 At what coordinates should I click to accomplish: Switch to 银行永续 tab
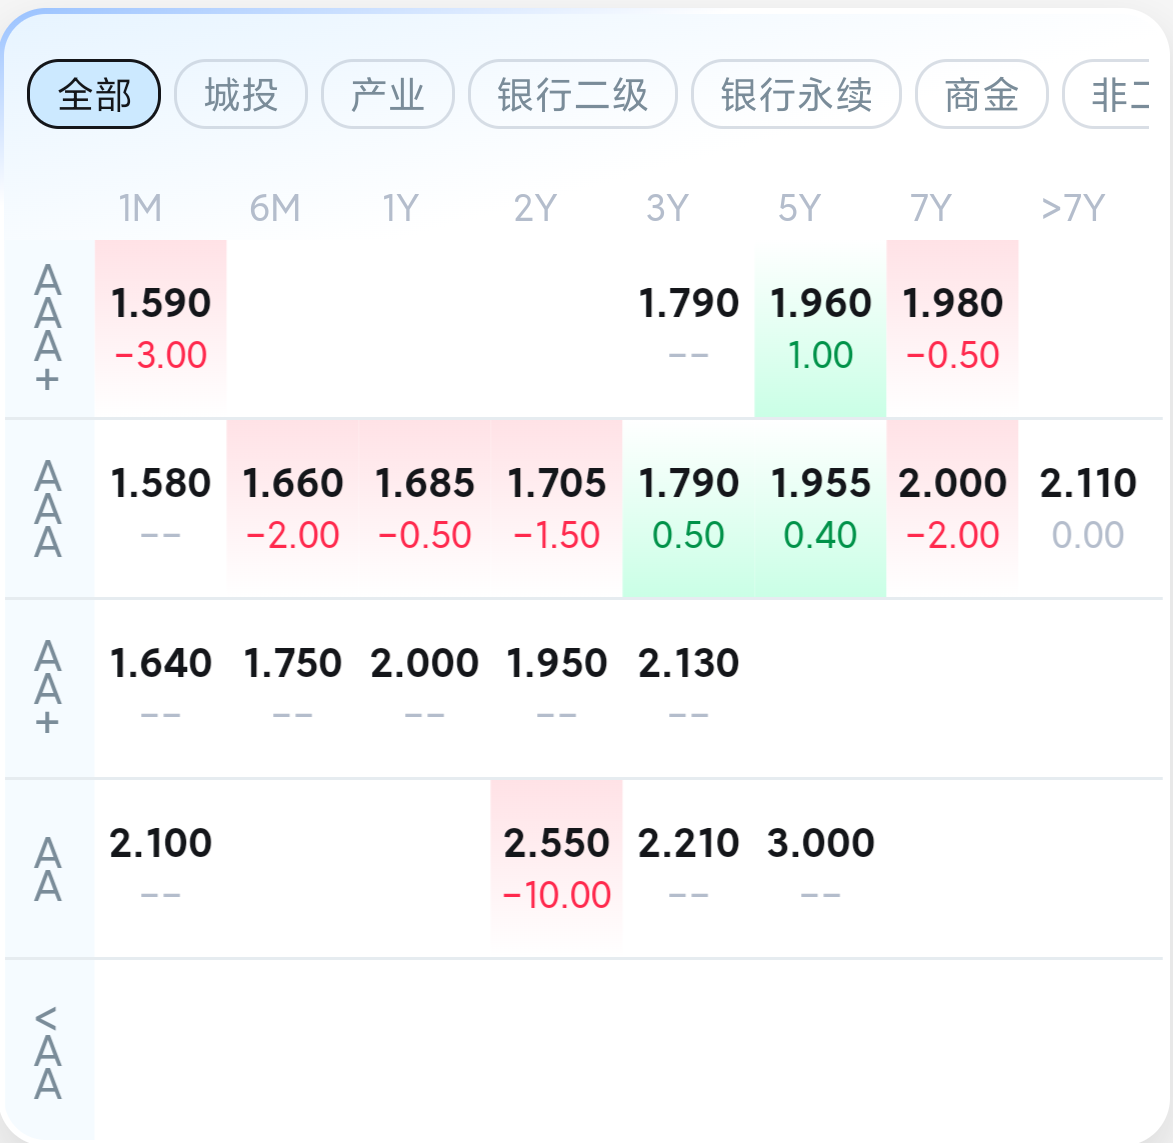[x=796, y=95]
